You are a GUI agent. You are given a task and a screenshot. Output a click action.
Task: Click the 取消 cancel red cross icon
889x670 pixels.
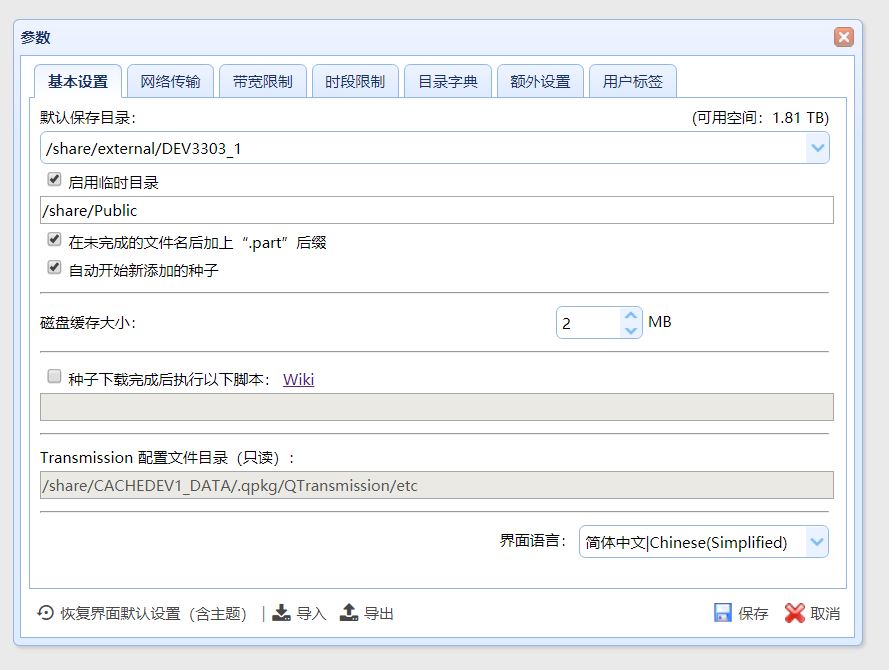tap(797, 612)
